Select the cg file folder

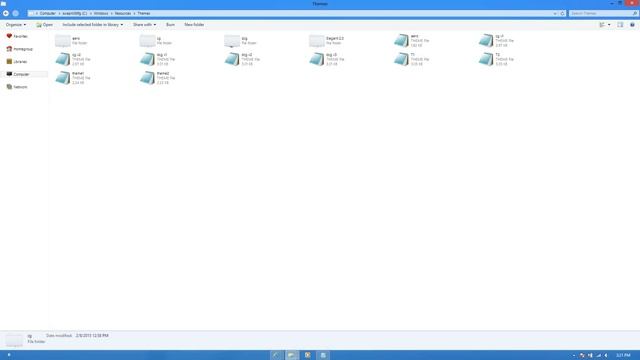(157, 41)
